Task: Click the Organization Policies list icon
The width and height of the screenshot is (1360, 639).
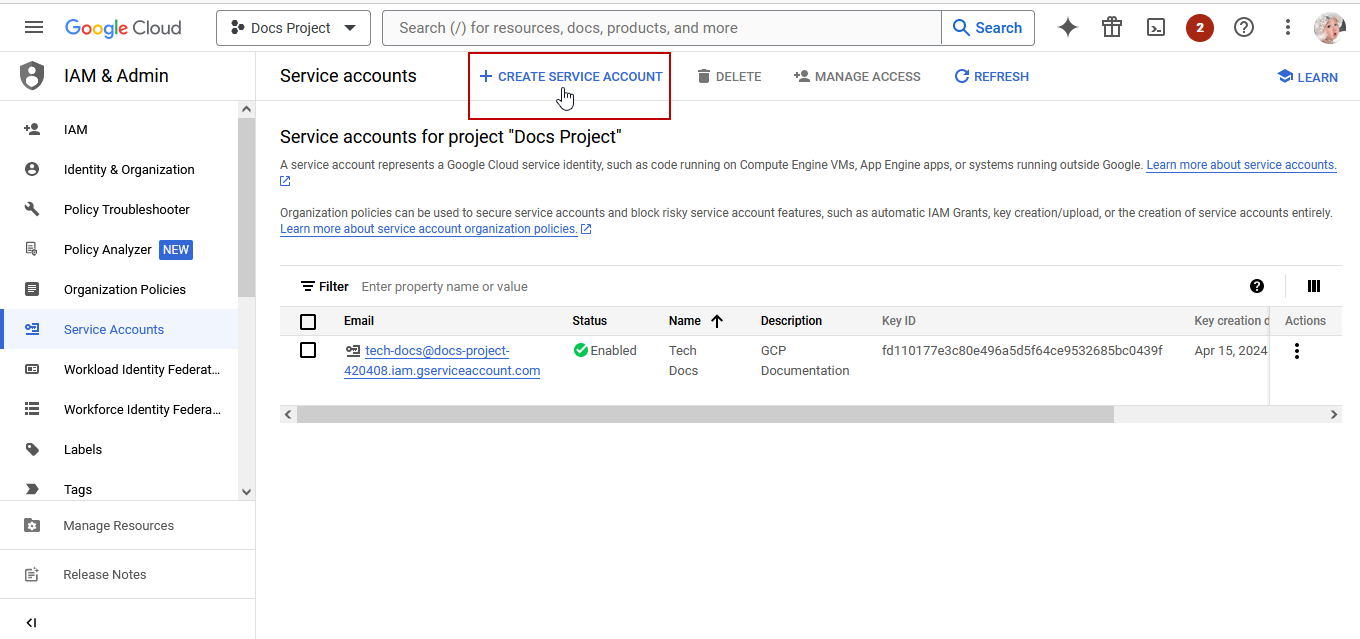Action: pos(32,289)
